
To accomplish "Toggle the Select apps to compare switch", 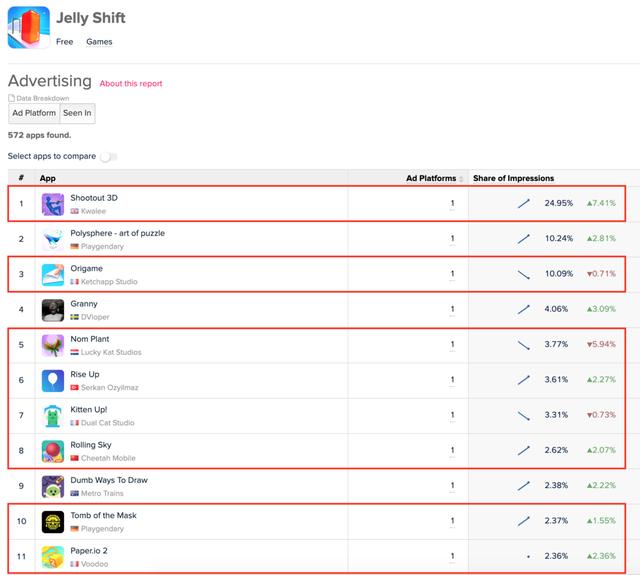I will pyautogui.click(x=108, y=157).
